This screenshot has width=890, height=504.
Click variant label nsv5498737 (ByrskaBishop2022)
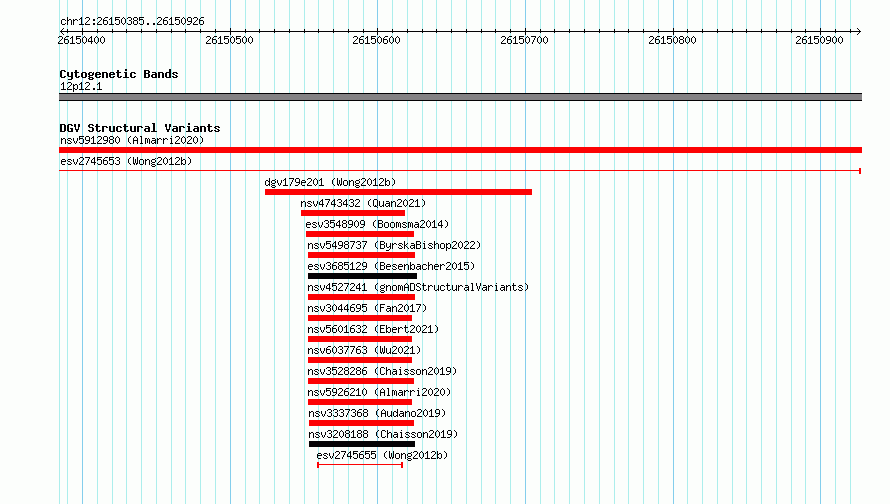click(x=394, y=245)
